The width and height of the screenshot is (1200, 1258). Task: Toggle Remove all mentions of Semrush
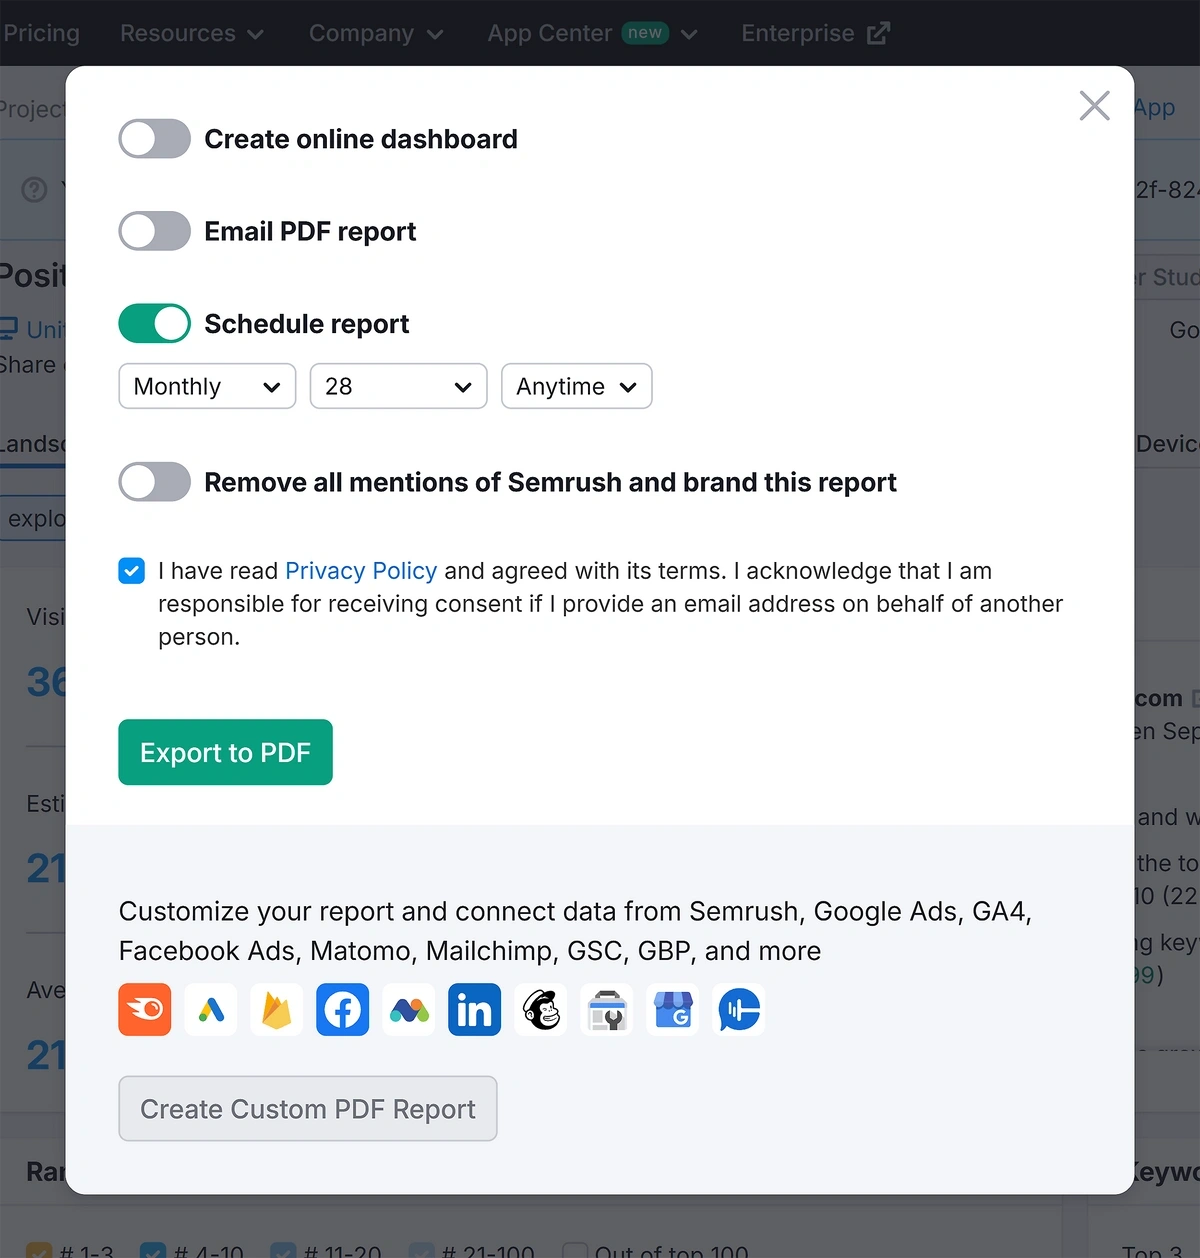(x=155, y=482)
